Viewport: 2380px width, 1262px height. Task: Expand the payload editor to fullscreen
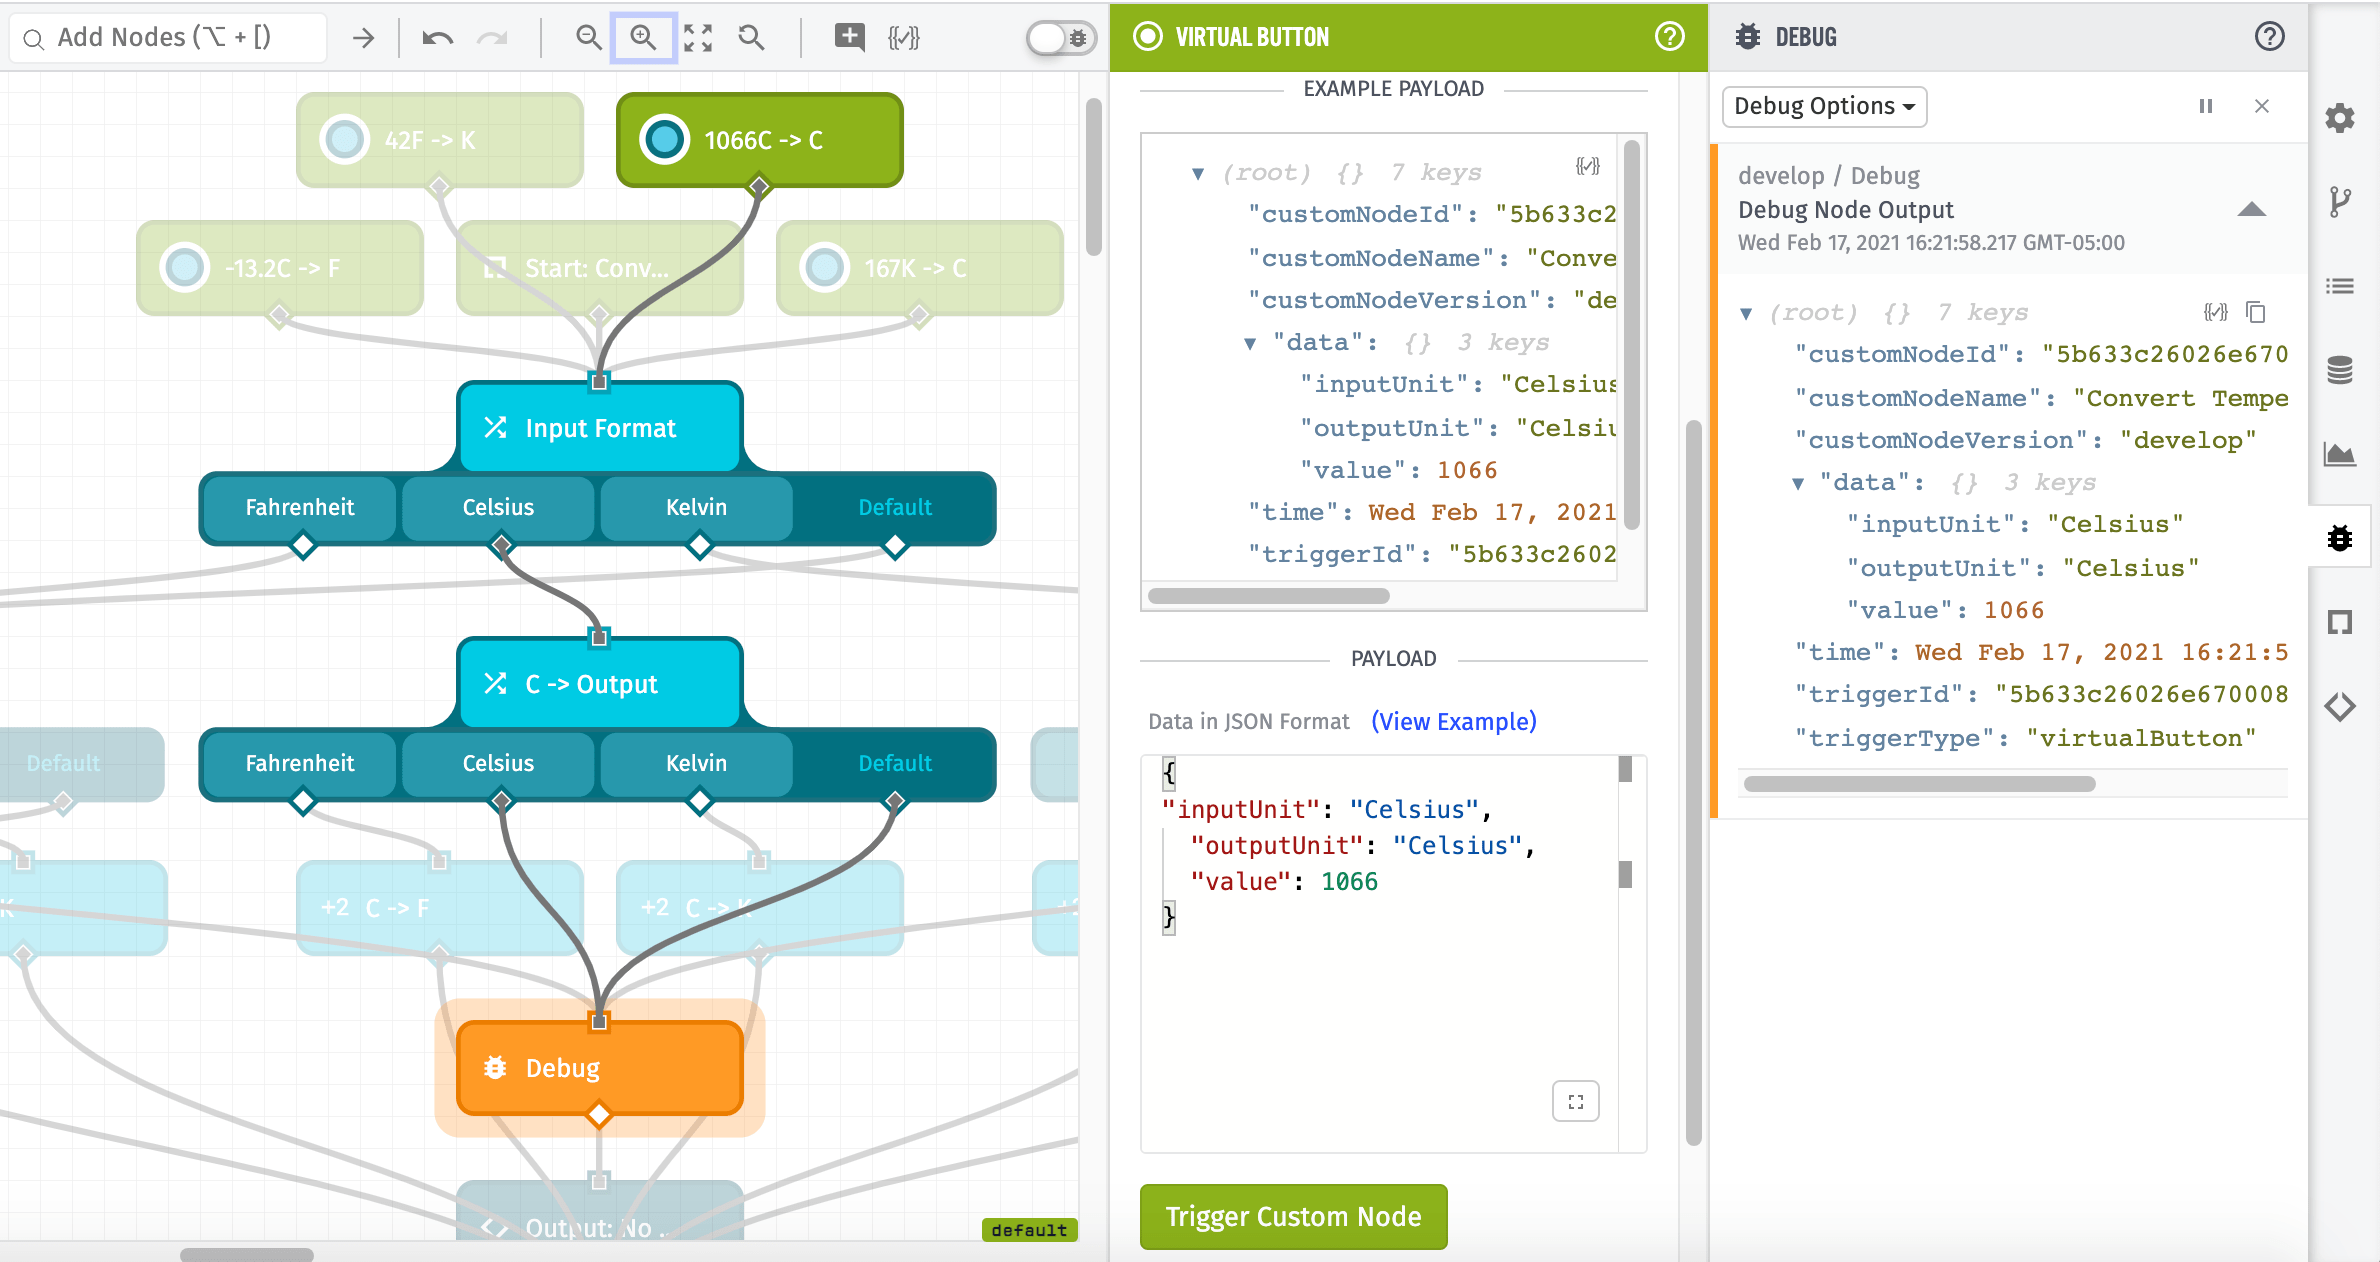[x=1575, y=1102]
